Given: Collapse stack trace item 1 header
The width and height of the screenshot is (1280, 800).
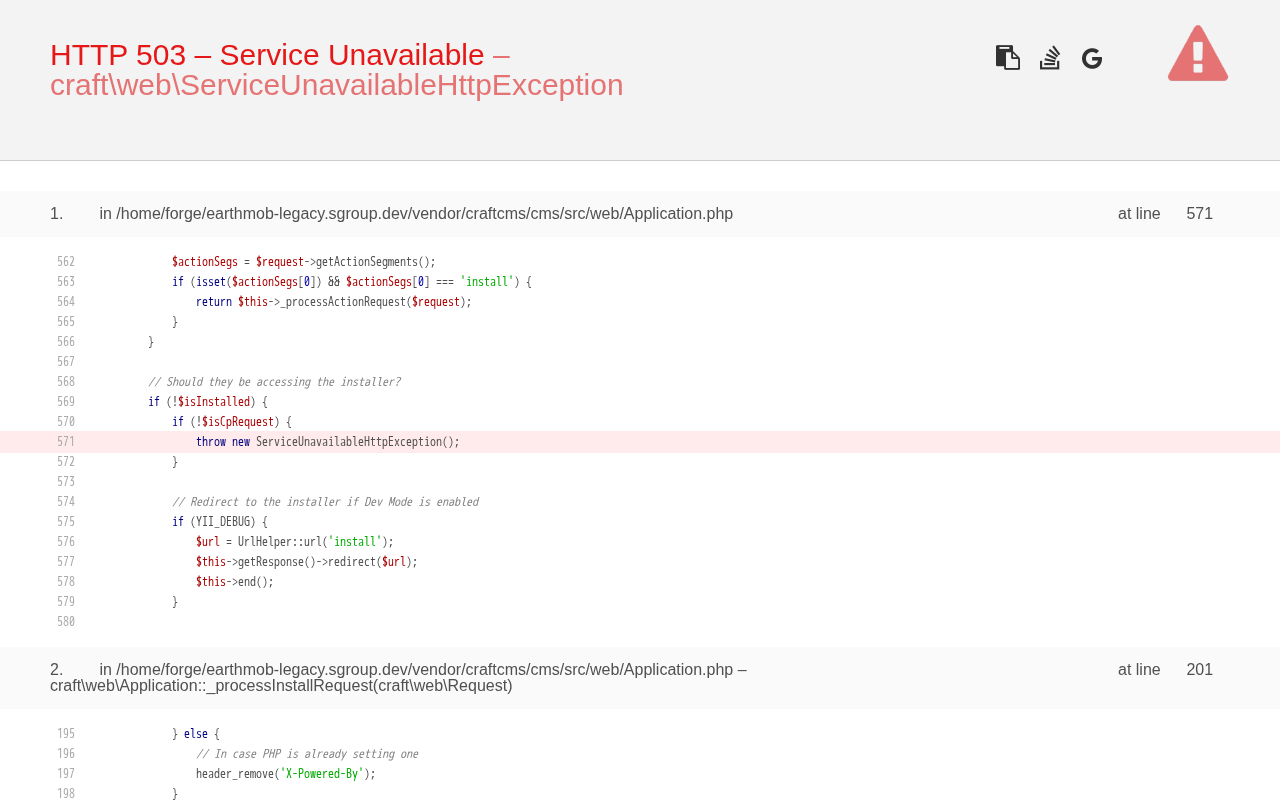Looking at the screenshot, I should [x=415, y=214].
